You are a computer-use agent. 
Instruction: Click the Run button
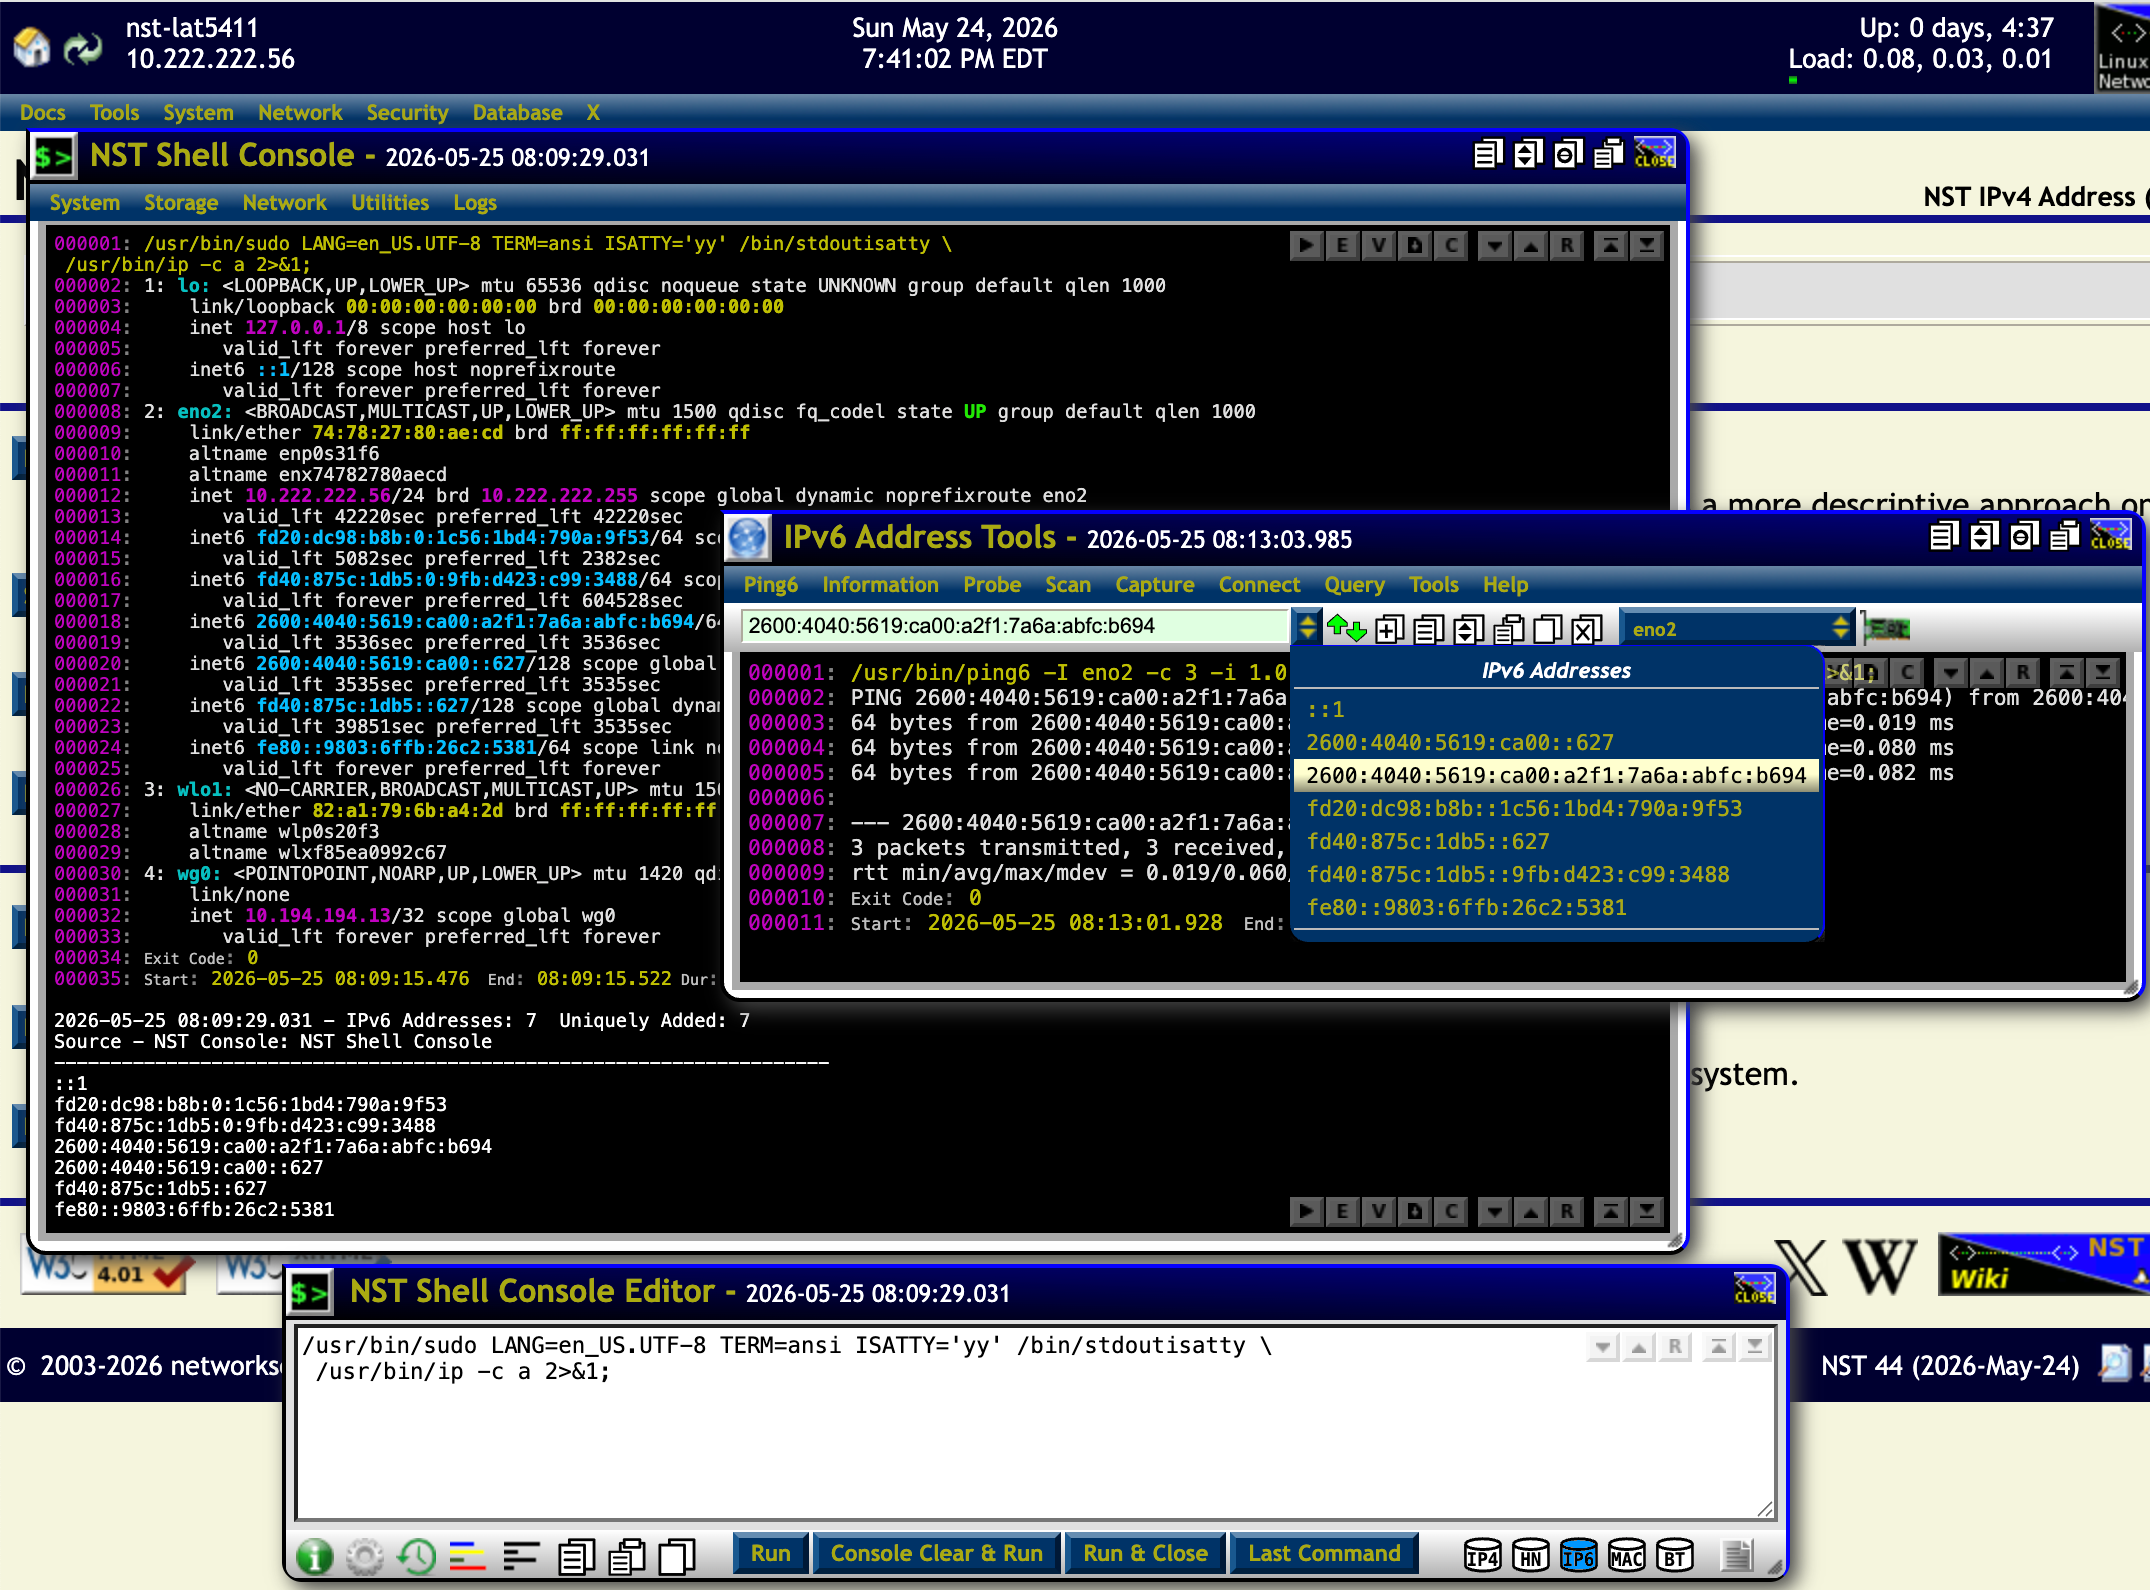tap(770, 1554)
